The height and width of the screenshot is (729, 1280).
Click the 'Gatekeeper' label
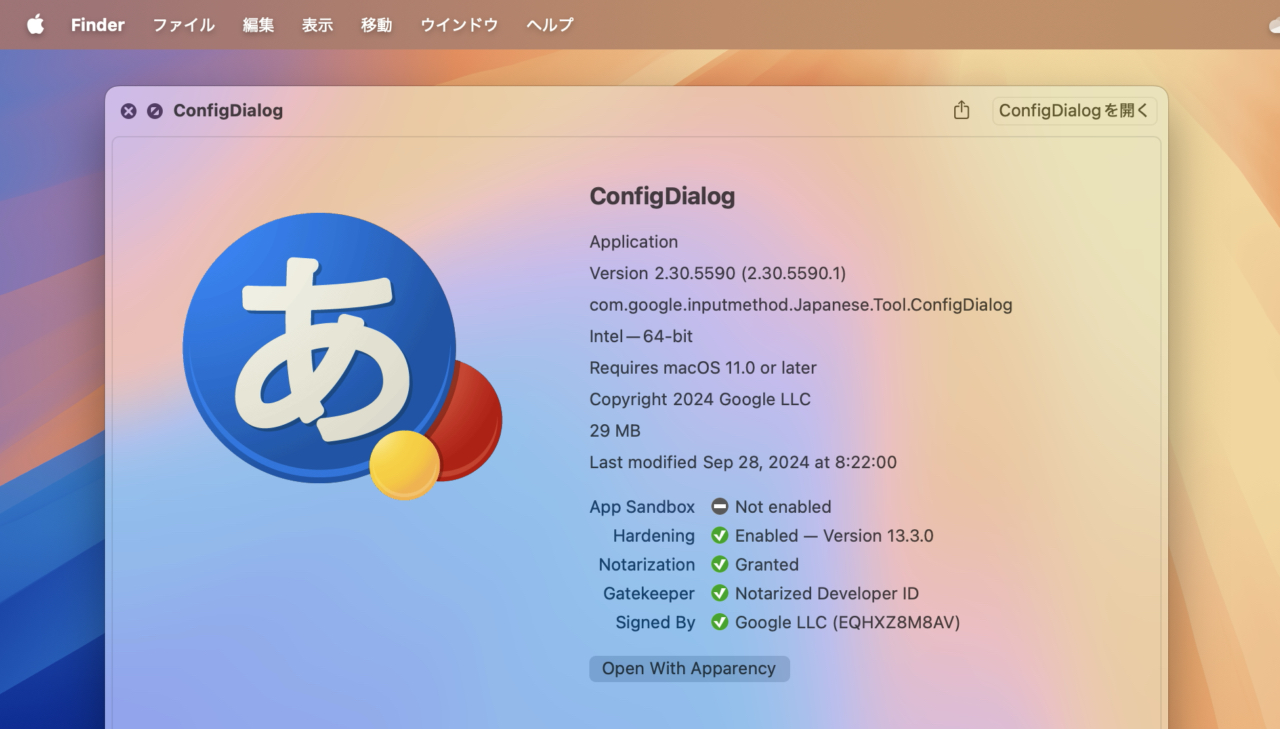click(x=649, y=594)
